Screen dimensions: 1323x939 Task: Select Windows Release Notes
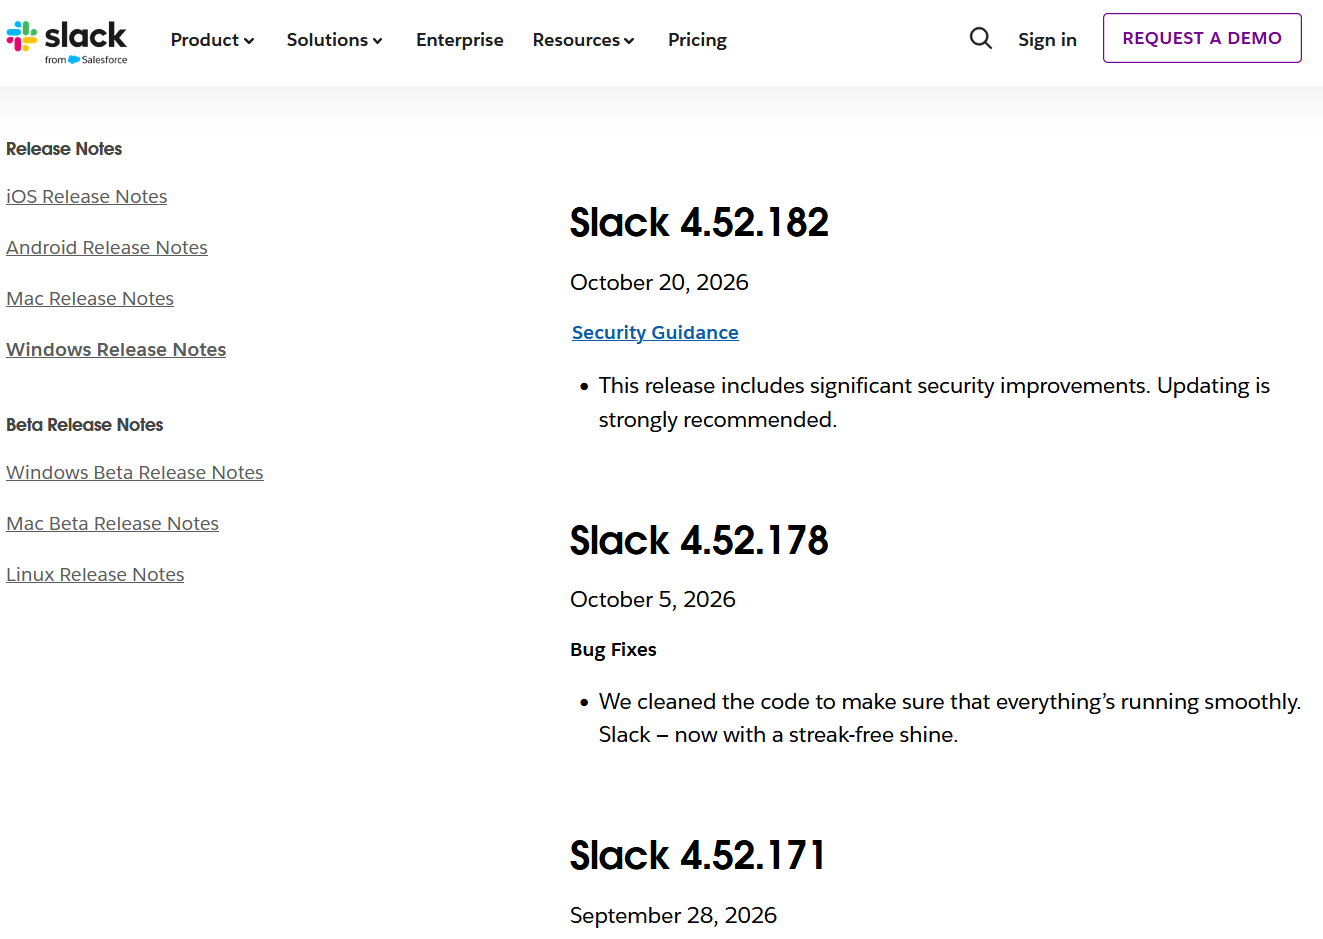[116, 350]
